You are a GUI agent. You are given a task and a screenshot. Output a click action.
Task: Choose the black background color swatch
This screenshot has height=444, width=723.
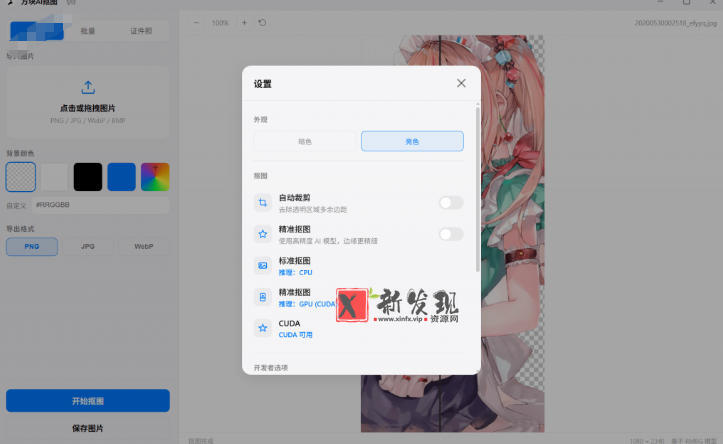[x=88, y=177]
